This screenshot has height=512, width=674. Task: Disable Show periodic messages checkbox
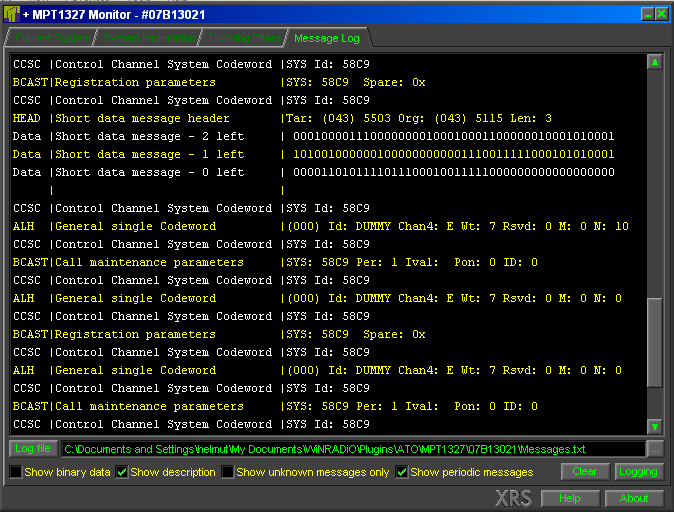pos(401,472)
